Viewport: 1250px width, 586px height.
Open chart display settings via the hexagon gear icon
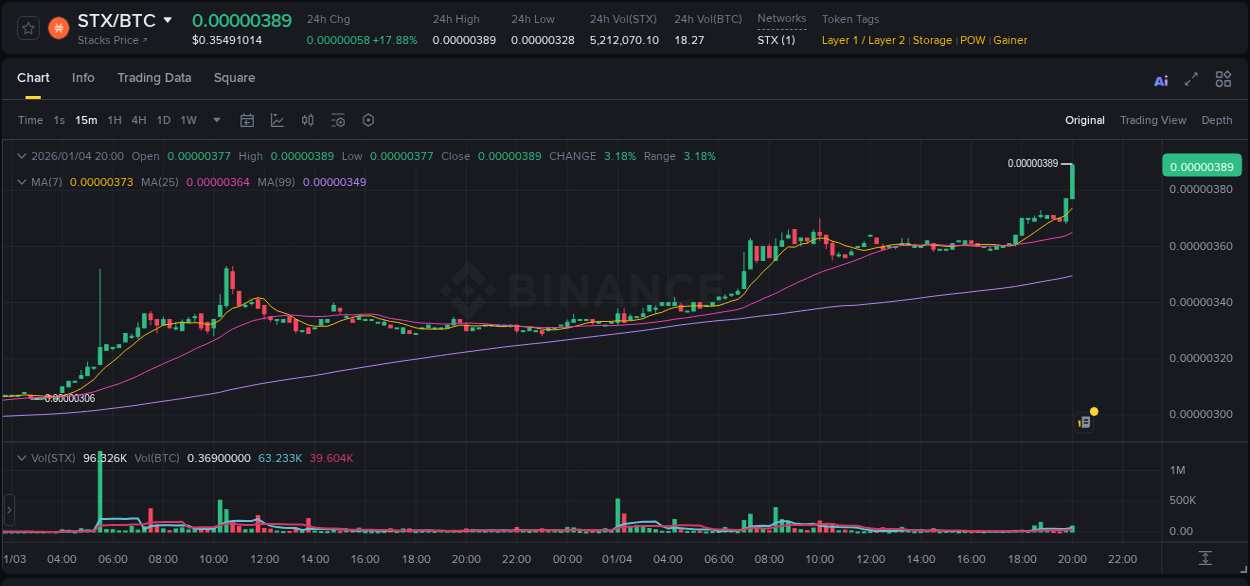click(368, 120)
